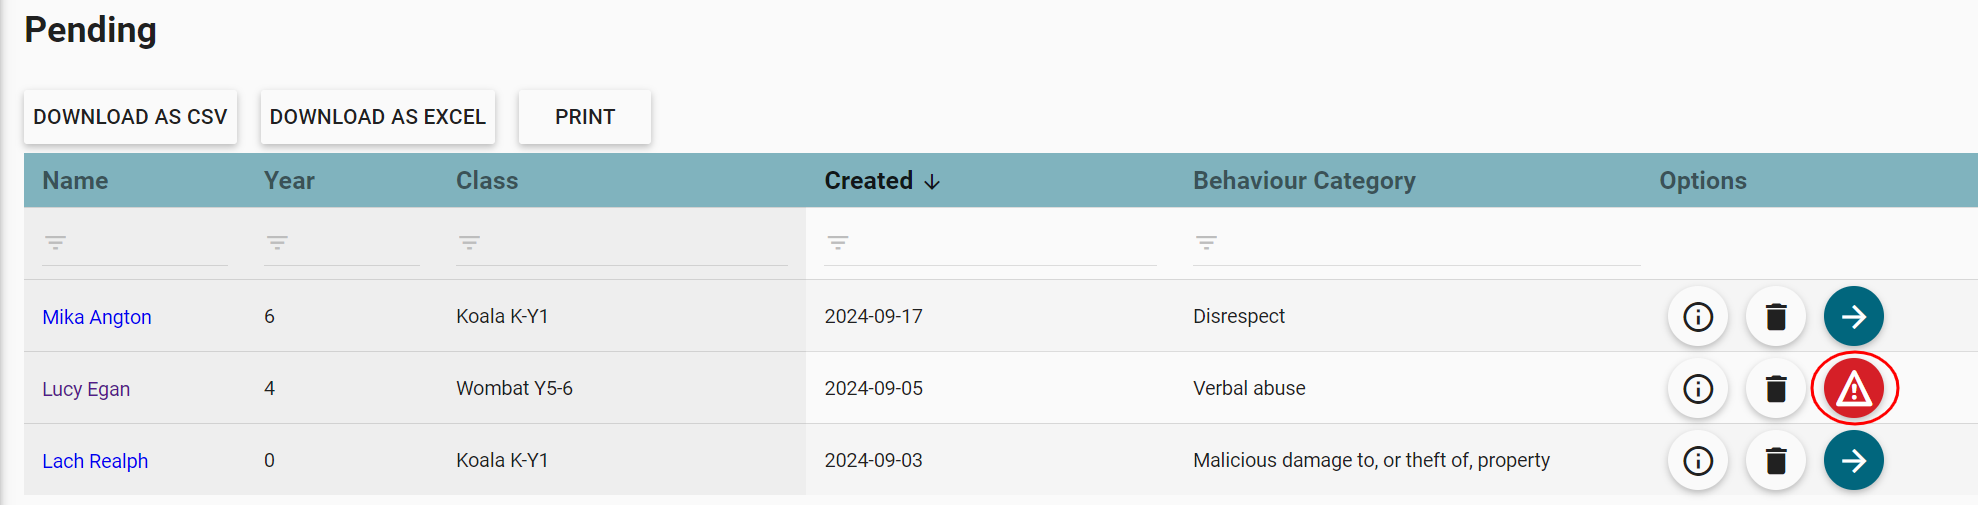Click the Class column filter field

[630, 243]
